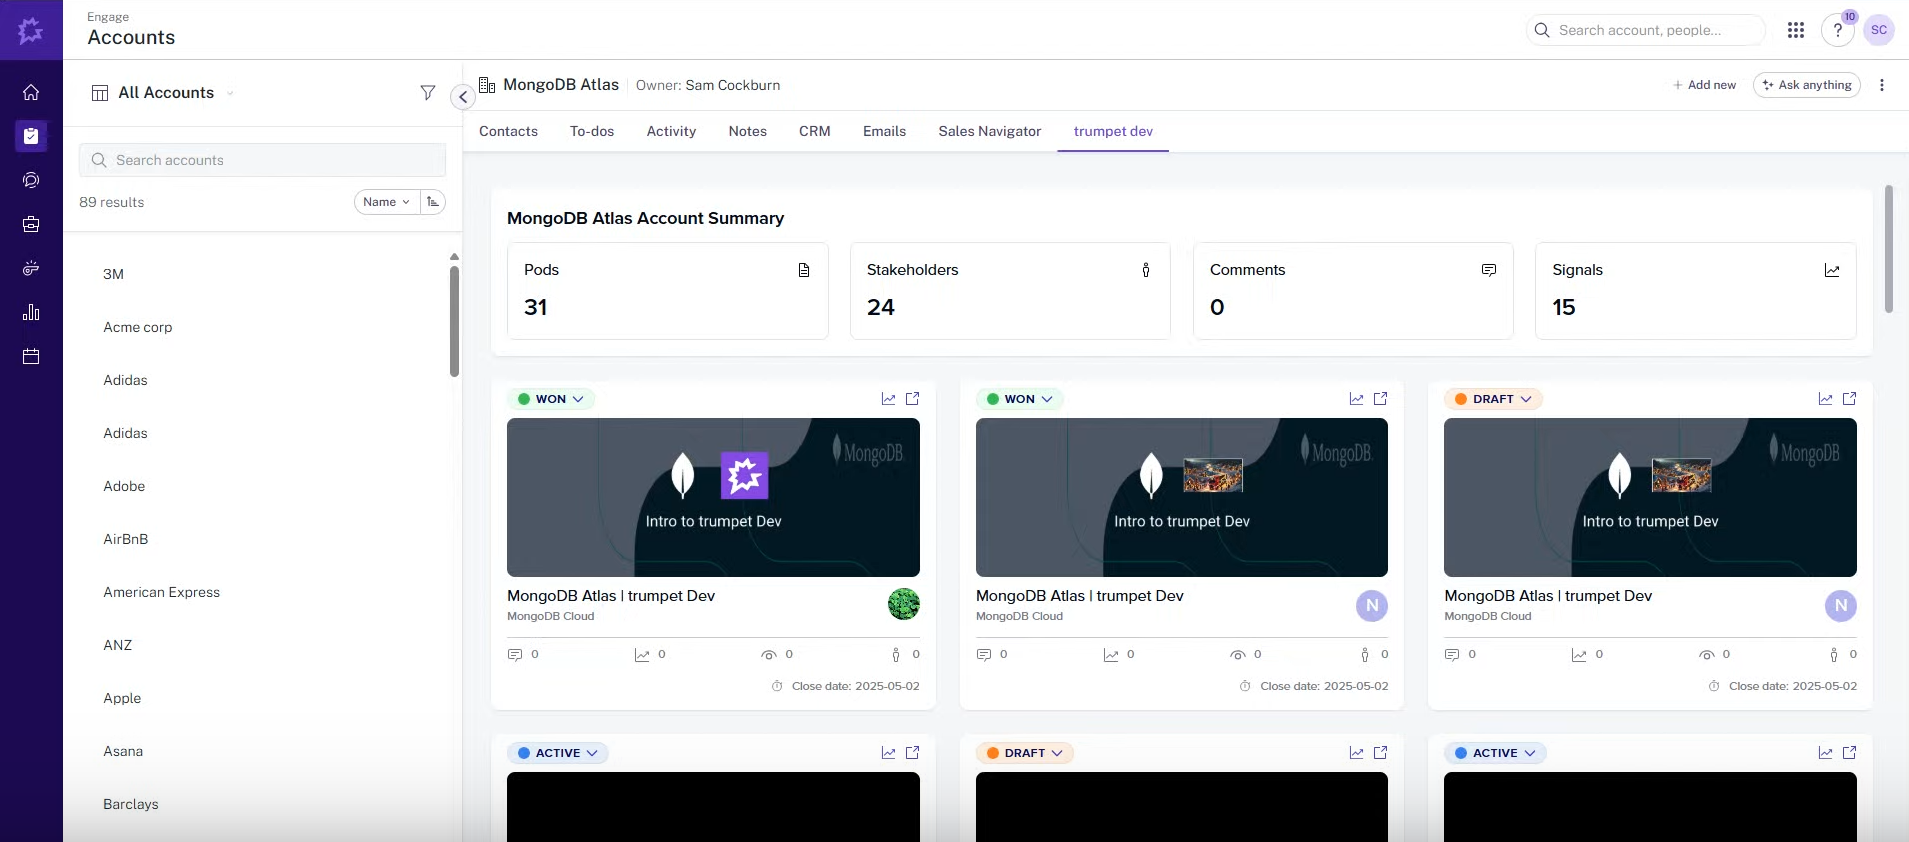Open the three-dot more options menu
This screenshot has width=1909, height=842.
pos(1881,85)
